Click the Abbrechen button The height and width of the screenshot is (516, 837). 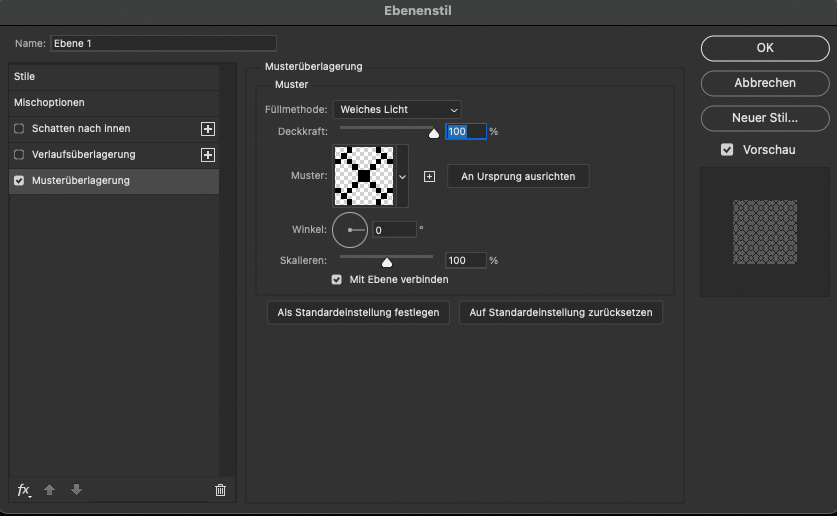[765, 83]
